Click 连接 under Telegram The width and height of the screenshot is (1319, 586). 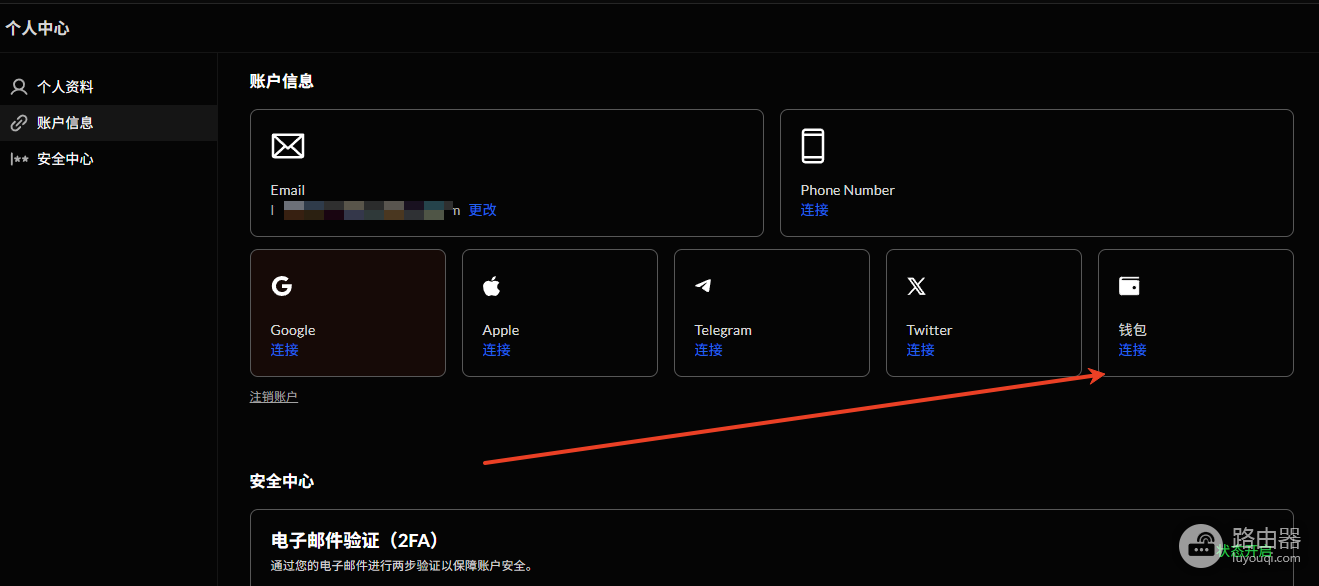click(x=709, y=350)
